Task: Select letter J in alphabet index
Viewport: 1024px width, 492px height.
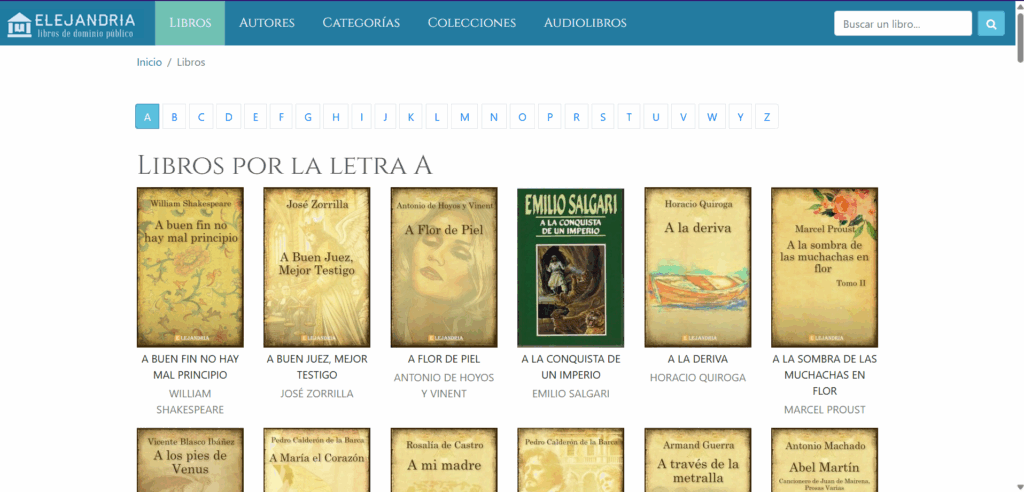Action: 385,117
